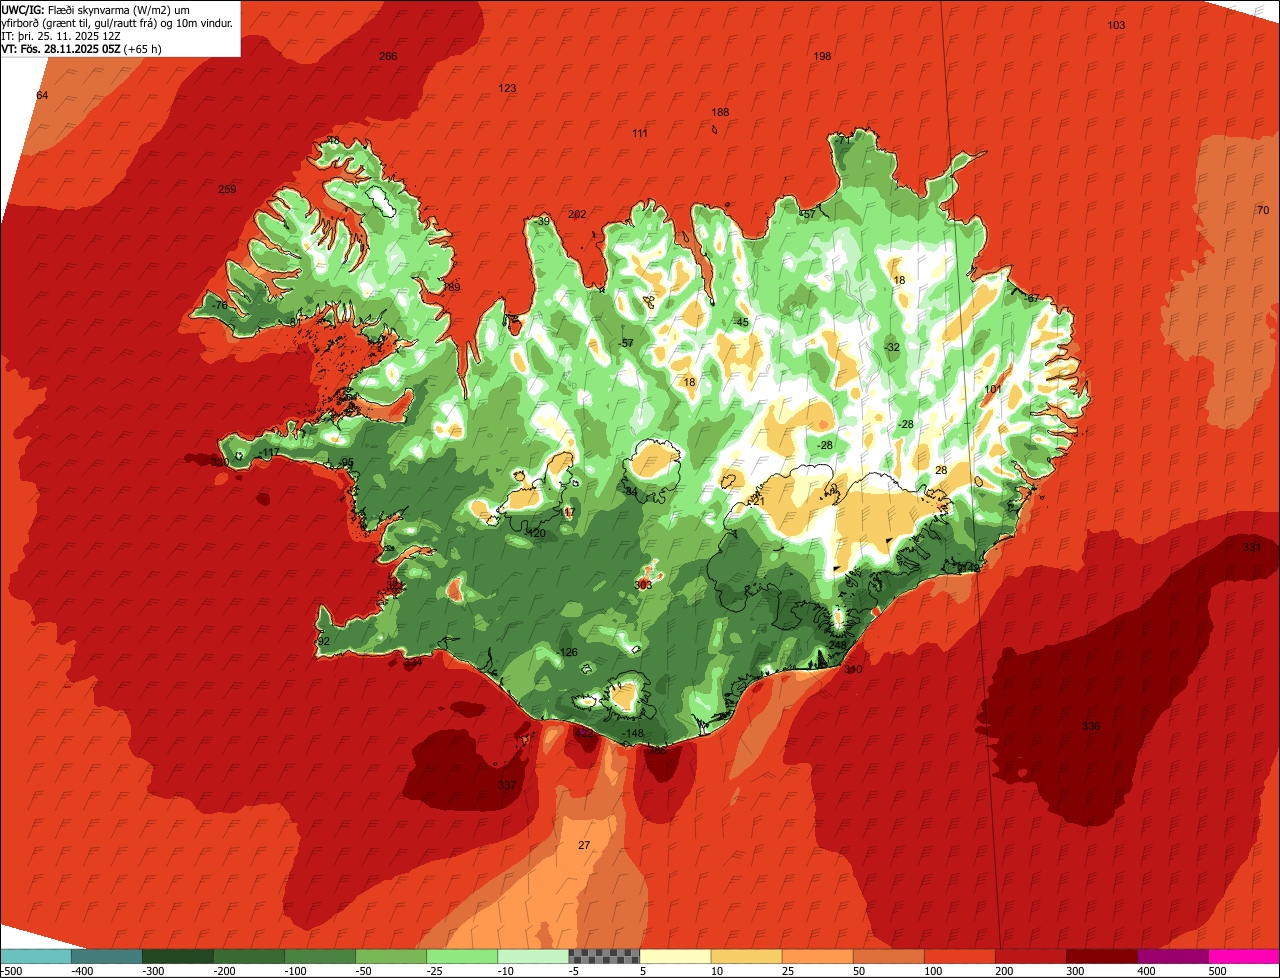1280x978 pixels.
Task: Click the light green -25 to -10 swatch
Action: [x=462, y=955]
